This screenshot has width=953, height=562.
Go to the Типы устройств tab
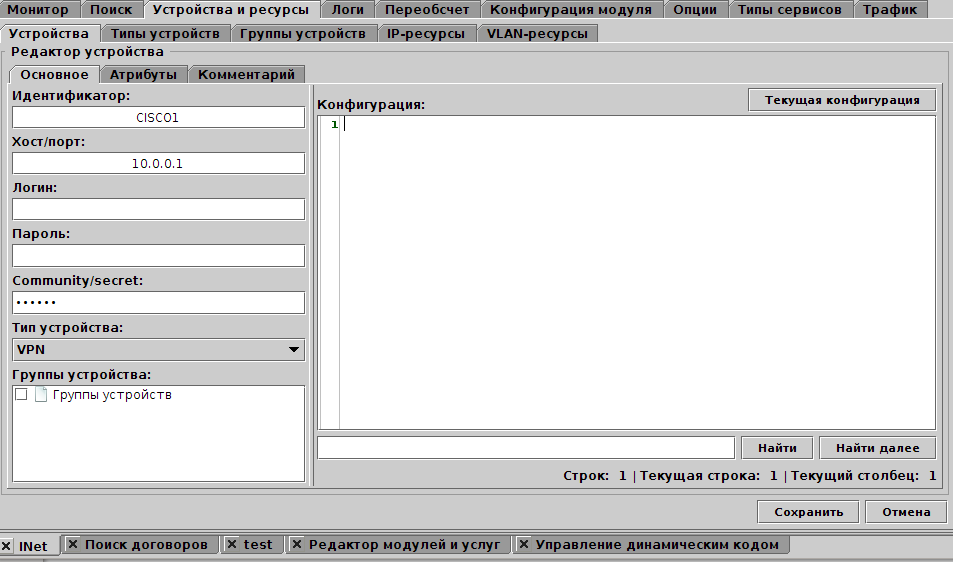point(165,33)
